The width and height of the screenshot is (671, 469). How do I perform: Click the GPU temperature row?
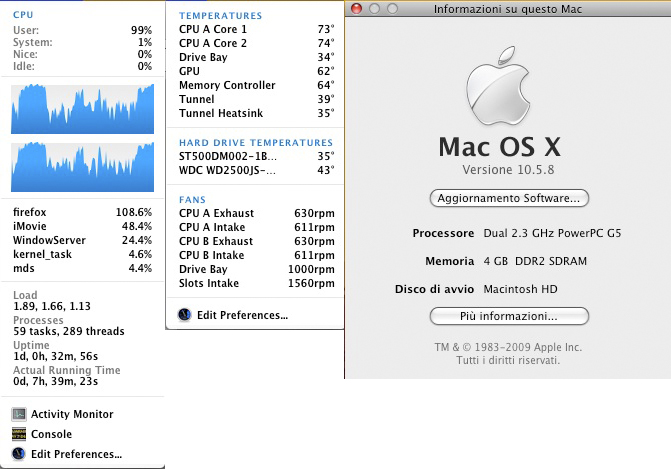pyautogui.click(x=255, y=71)
